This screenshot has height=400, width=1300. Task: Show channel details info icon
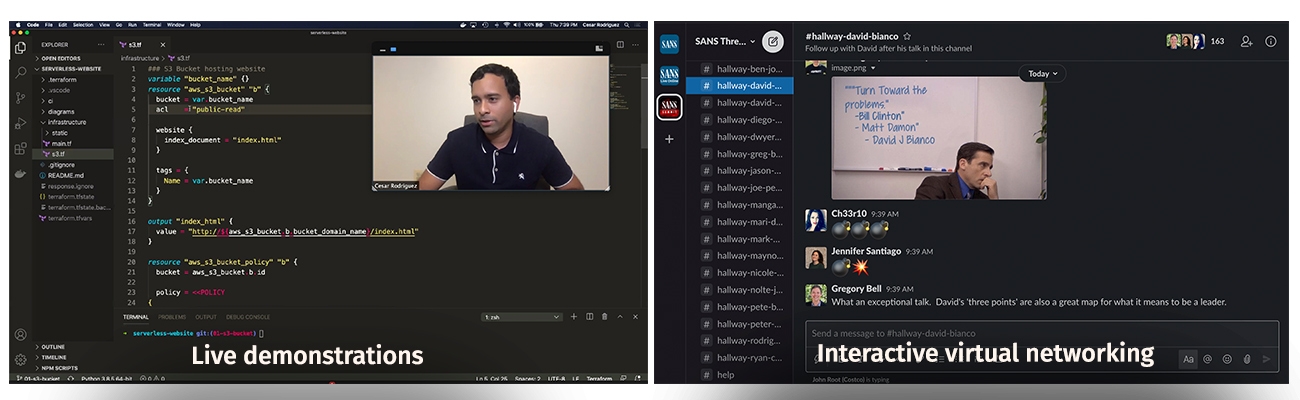point(1271,41)
